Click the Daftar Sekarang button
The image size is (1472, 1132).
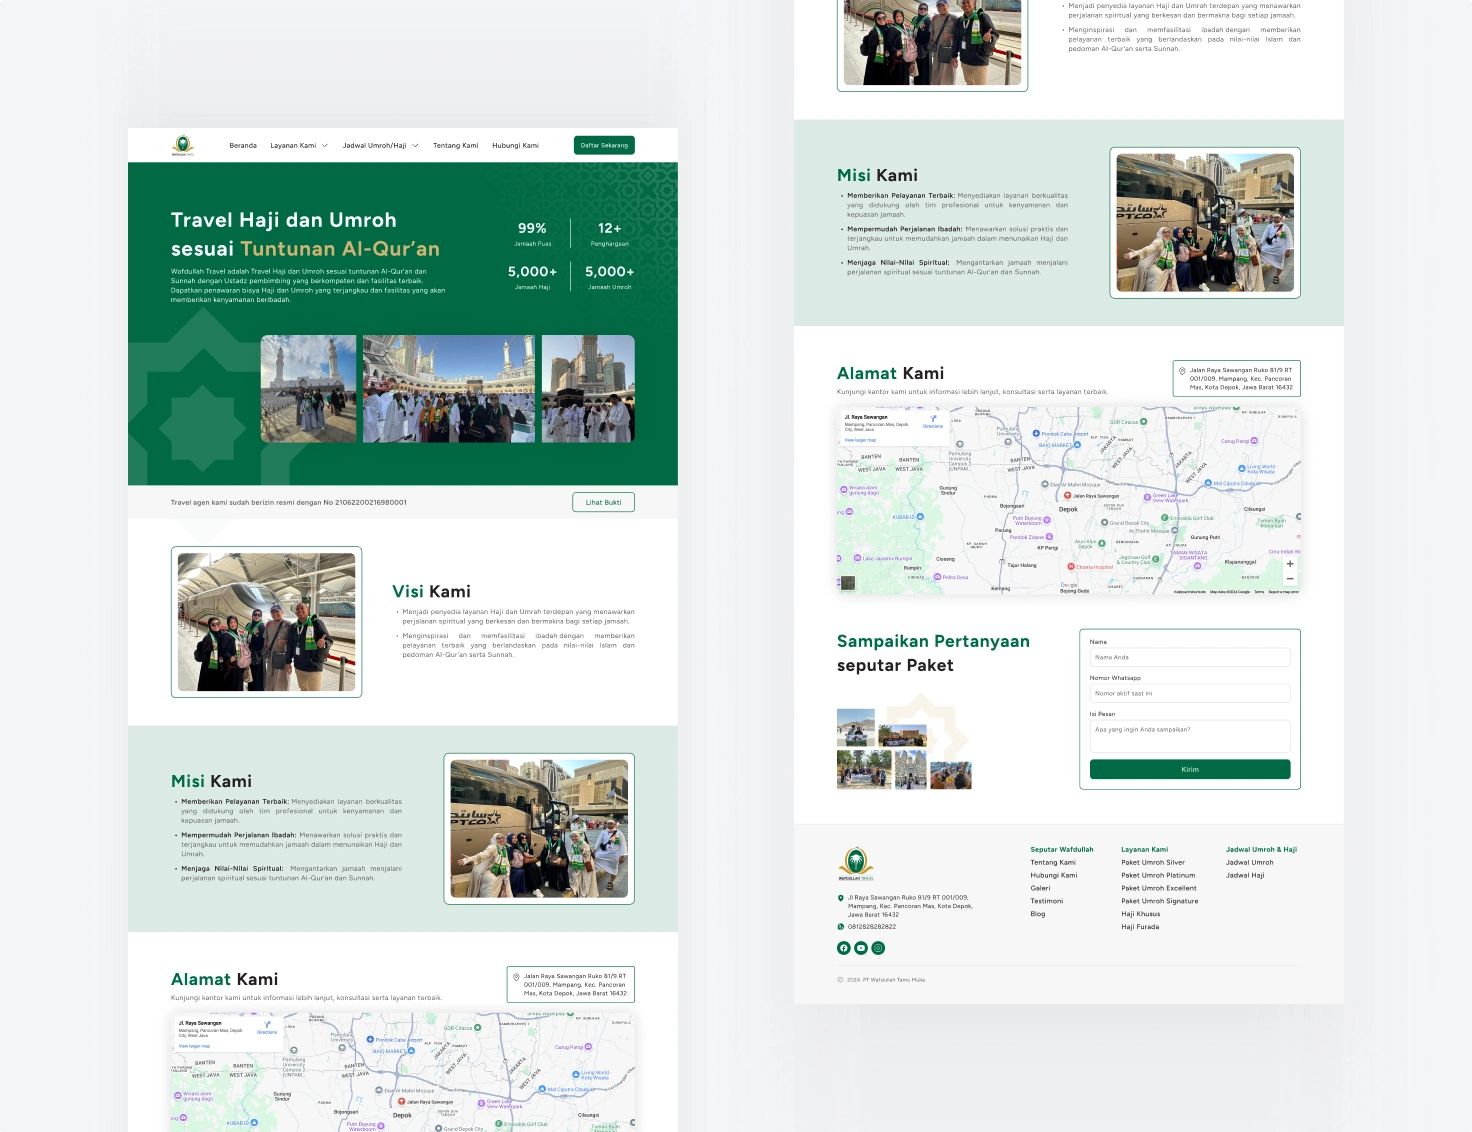point(604,145)
